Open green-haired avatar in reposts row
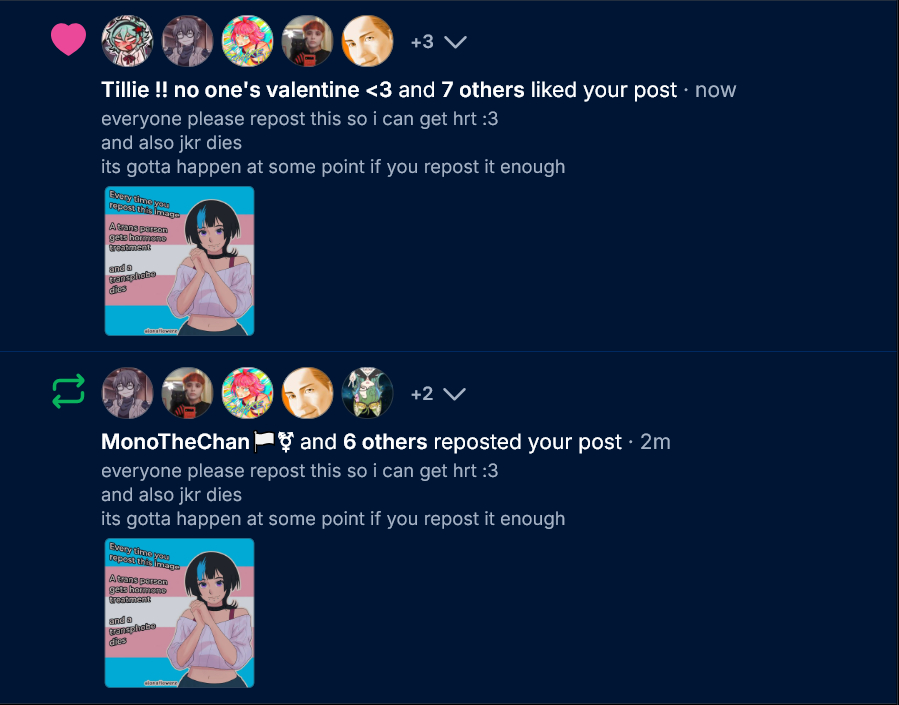 pyautogui.click(x=368, y=393)
